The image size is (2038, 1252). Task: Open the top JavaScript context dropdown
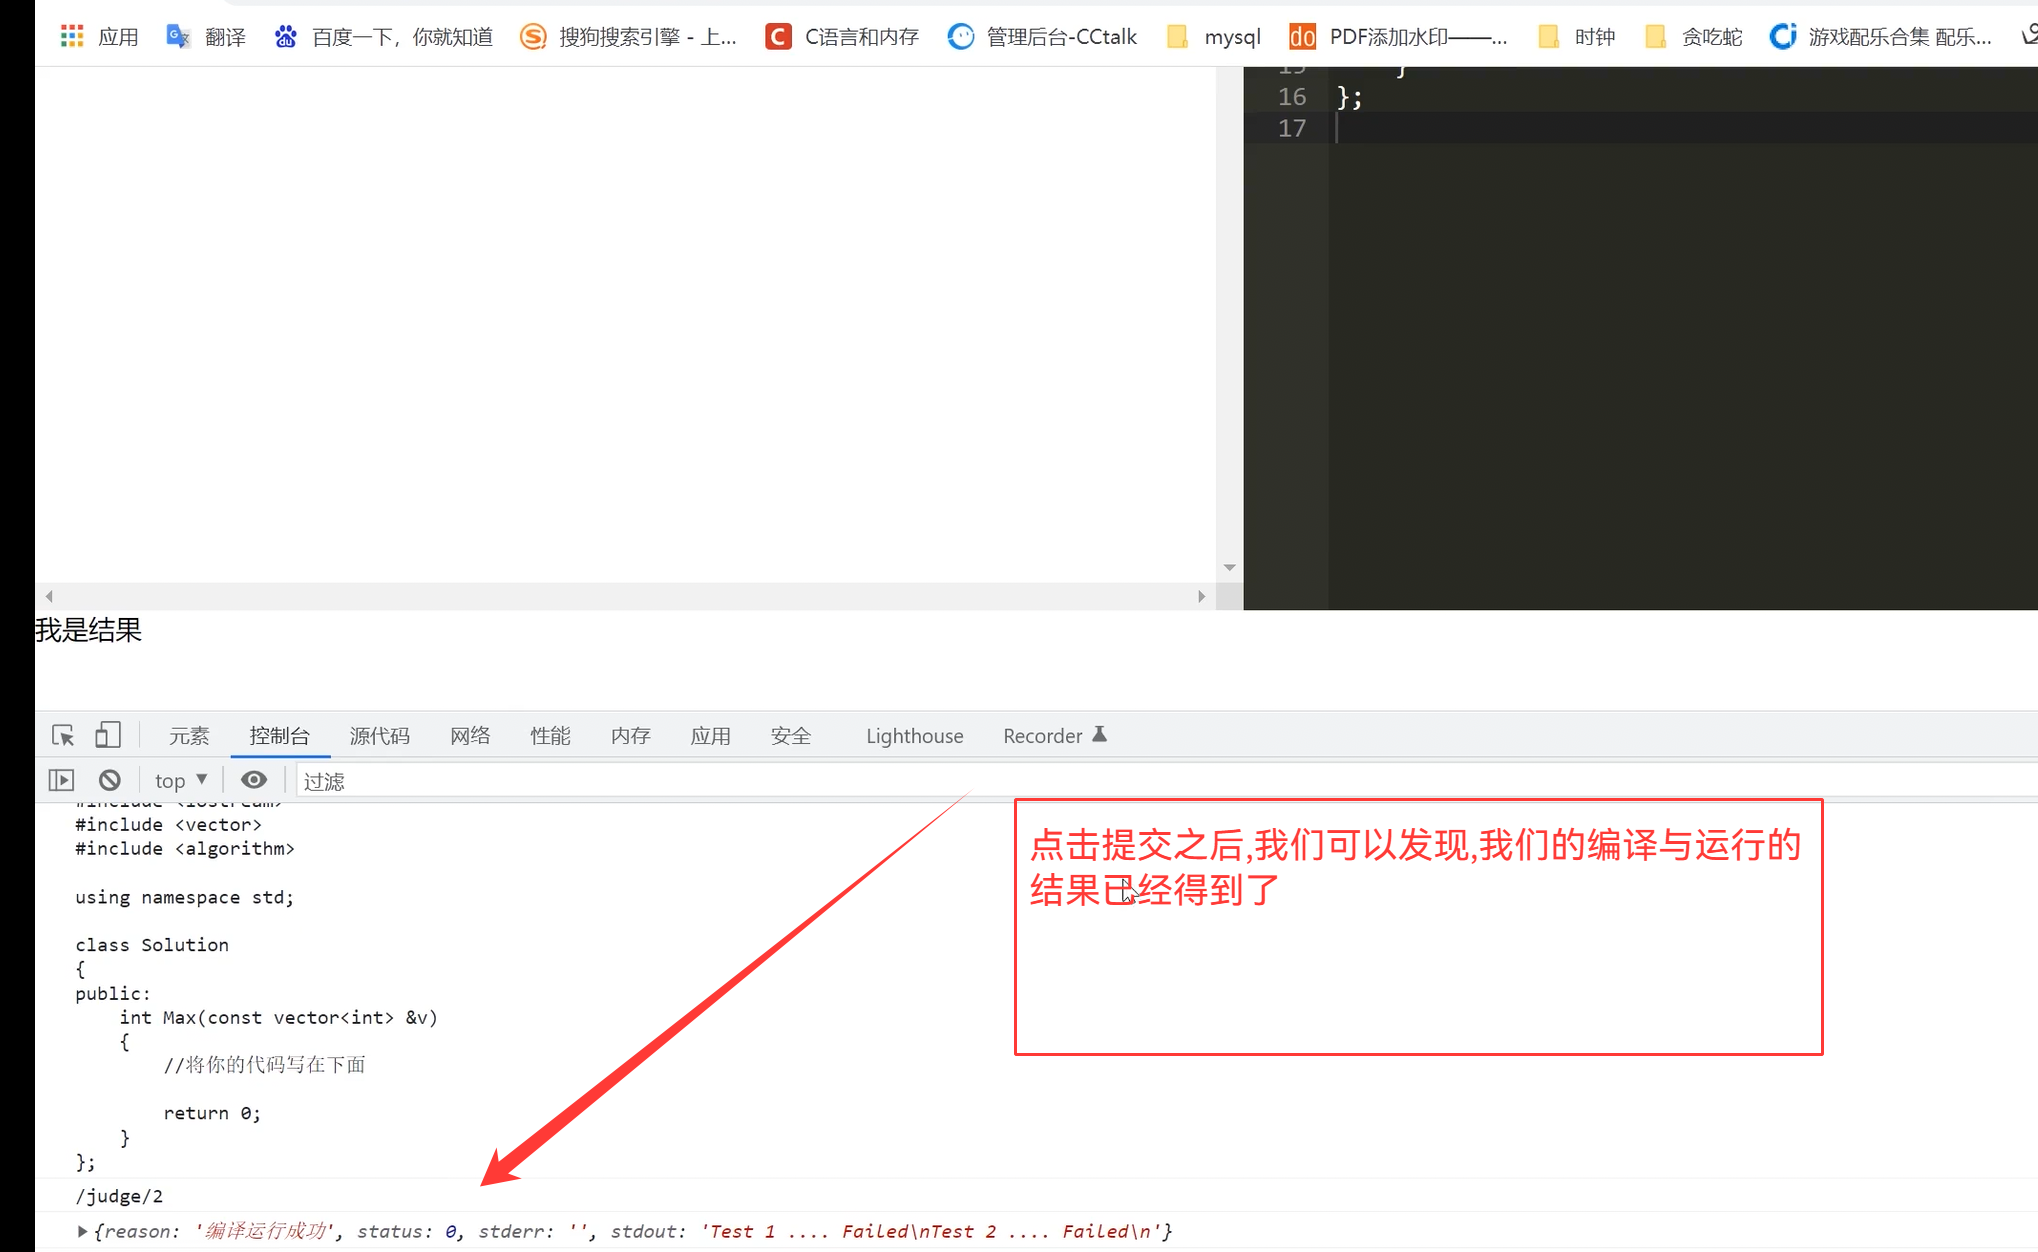tap(181, 780)
